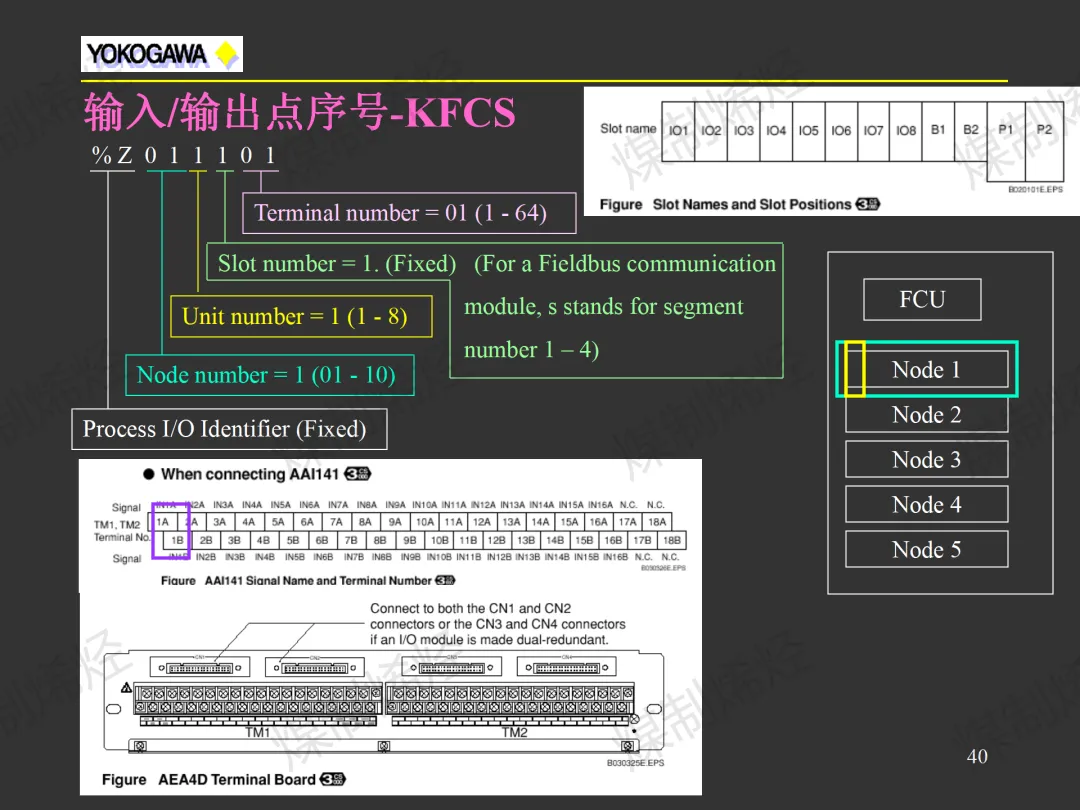Viewport: 1080px width, 810px height.
Task: Select the Node 5 box
Action: [926, 549]
